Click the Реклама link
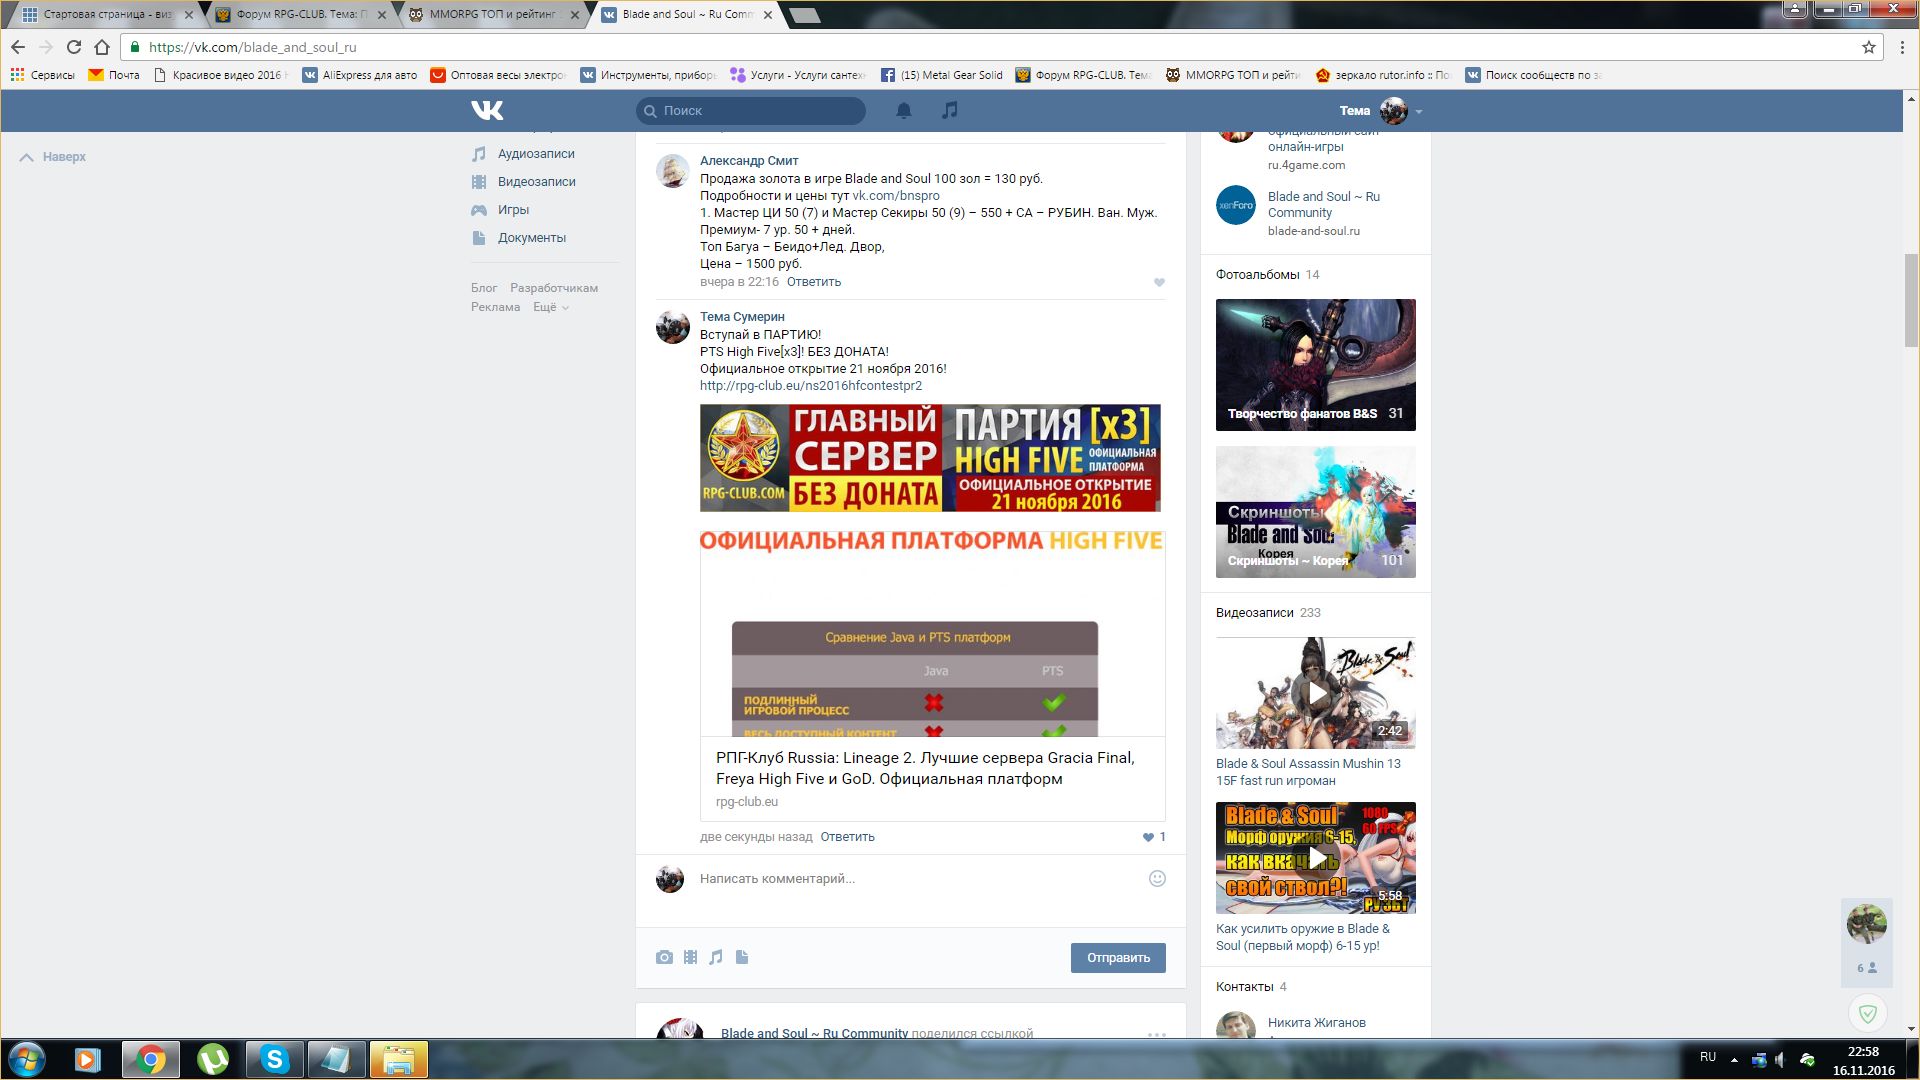This screenshot has height=1080, width=1920. (x=495, y=307)
